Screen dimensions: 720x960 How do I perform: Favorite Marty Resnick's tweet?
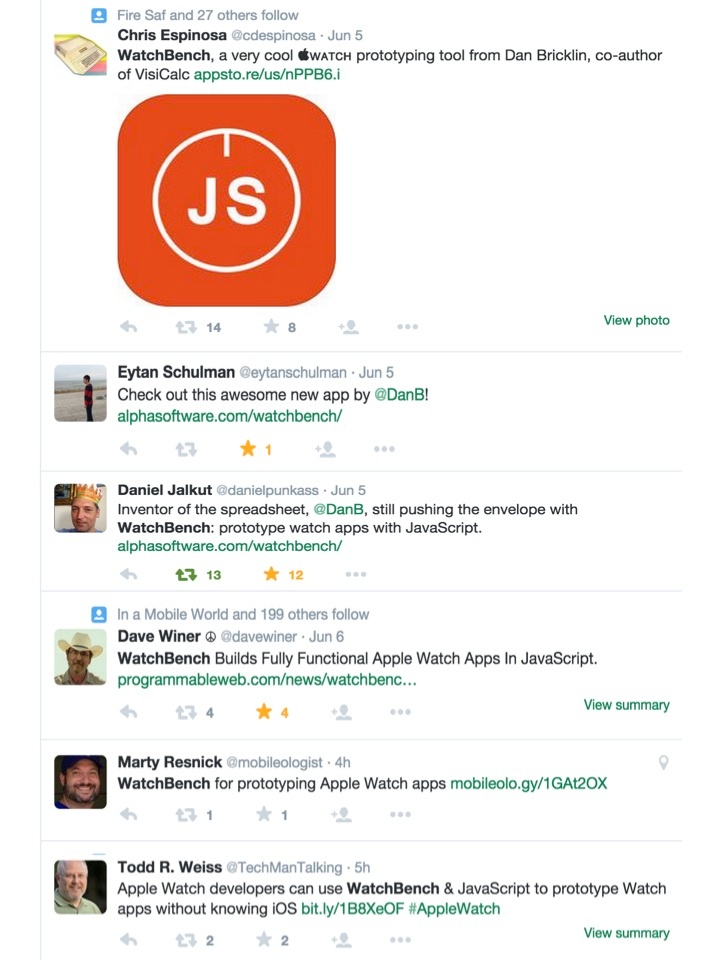click(264, 814)
